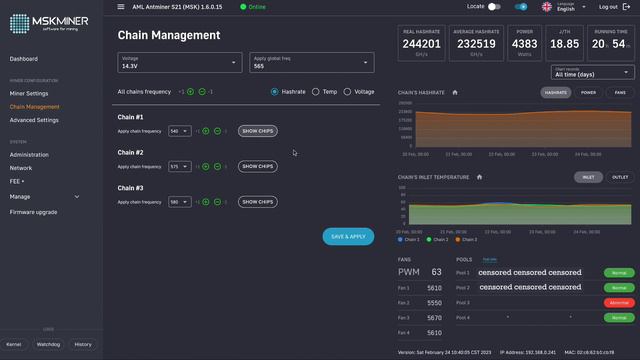Click Pool 1 Normal status badge

point(619,273)
